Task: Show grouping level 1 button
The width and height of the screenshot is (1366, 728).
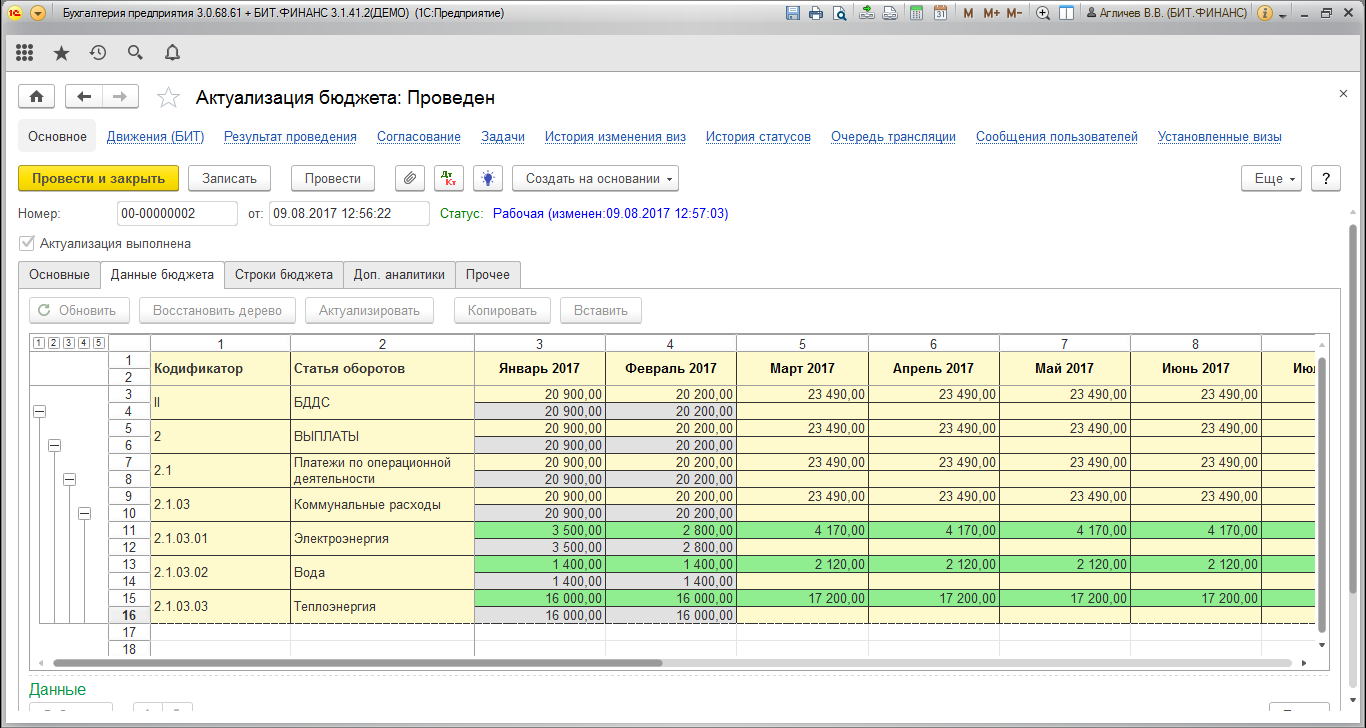Action: click(38, 342)
